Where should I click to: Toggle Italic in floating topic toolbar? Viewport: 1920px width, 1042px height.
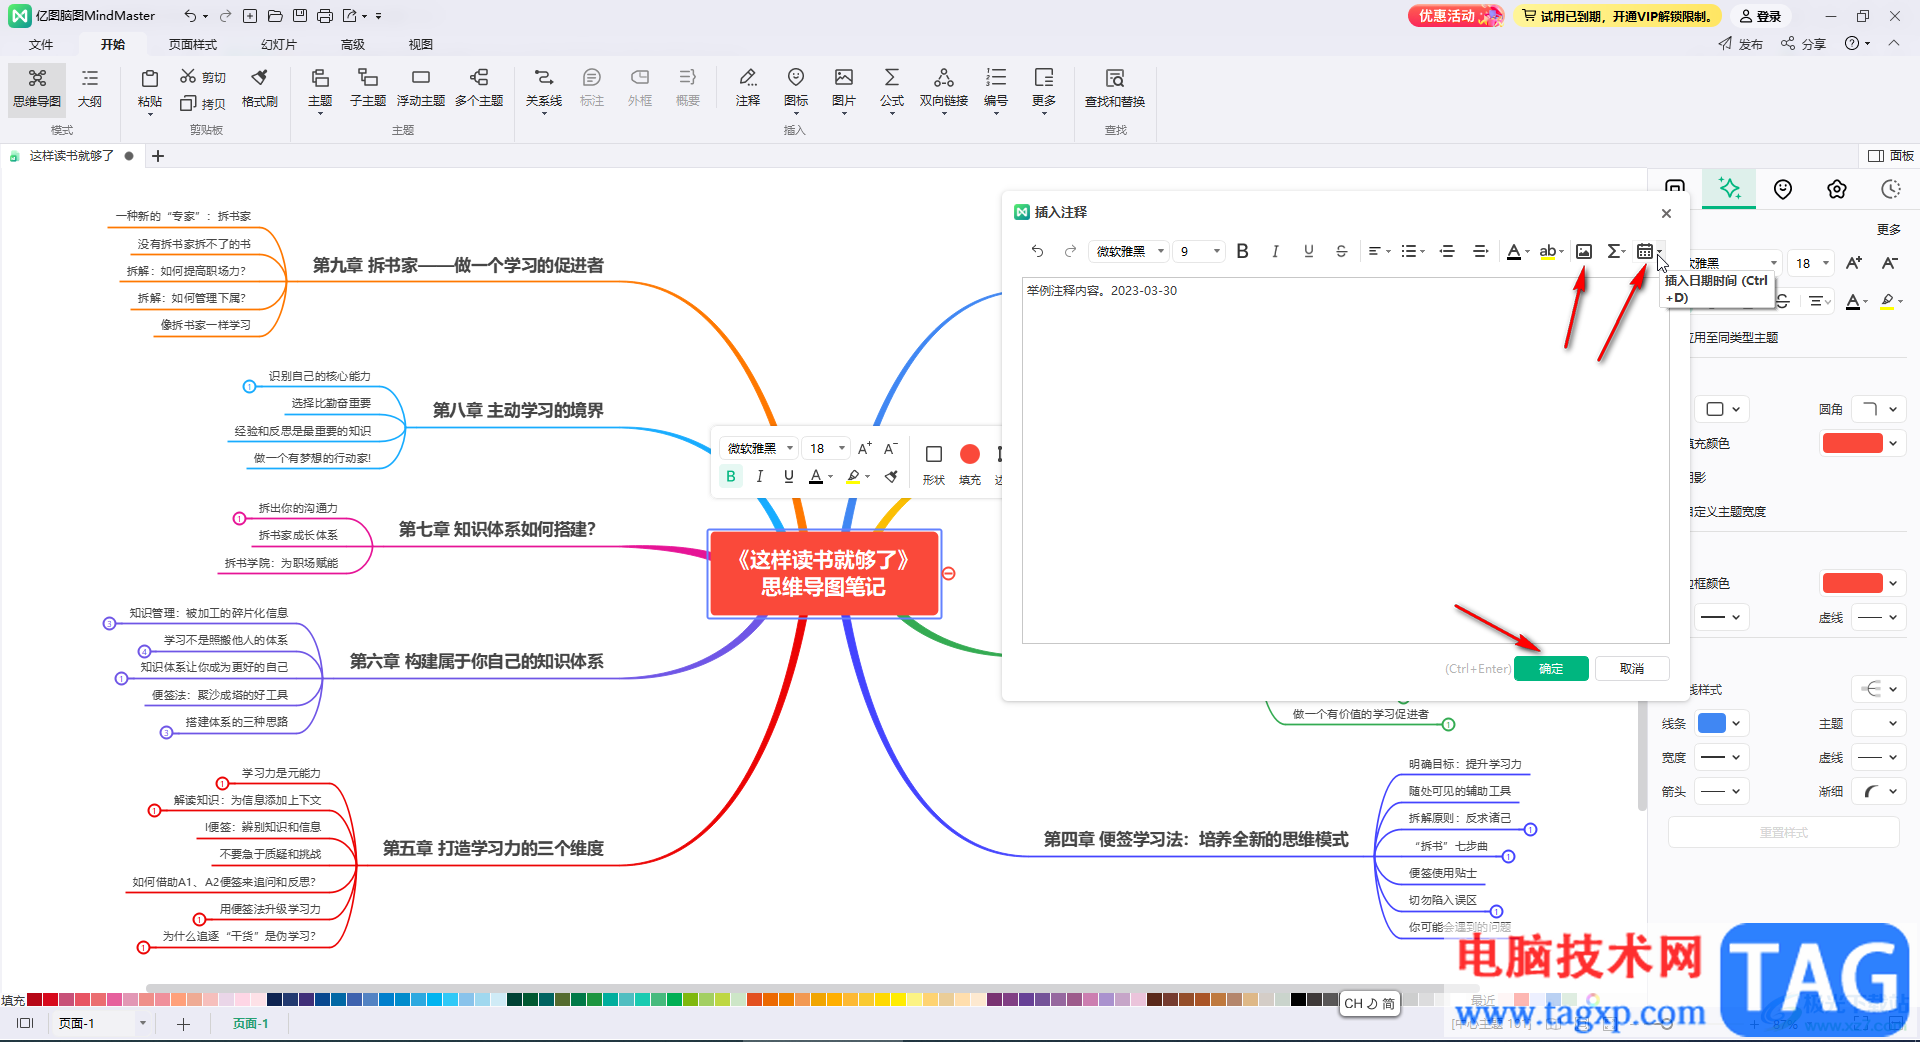760,476
